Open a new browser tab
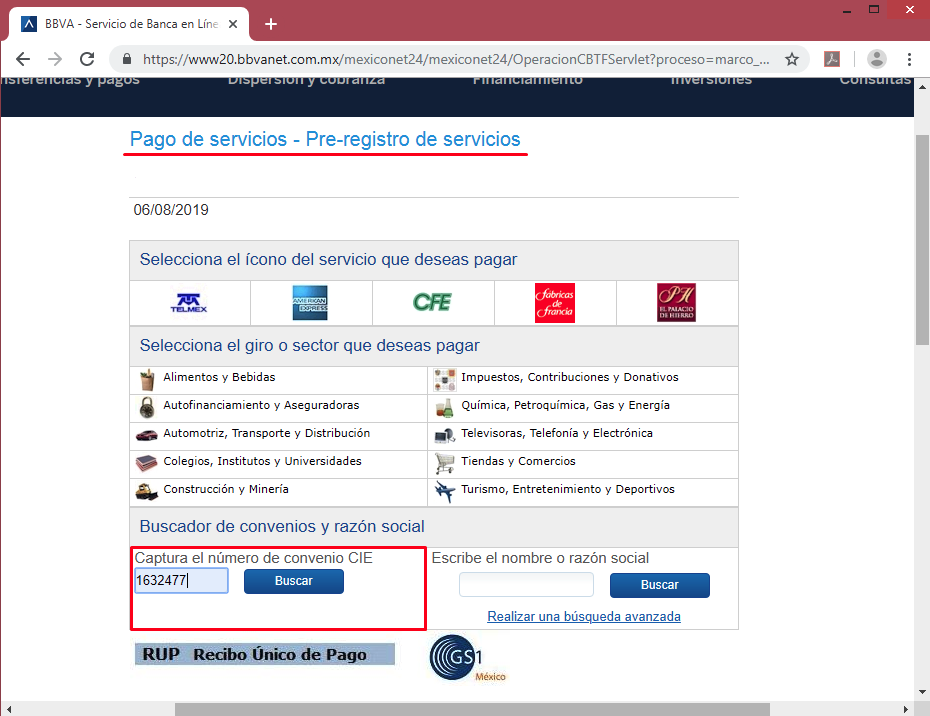Screen dimensions: 930x716 coord(271,24)
